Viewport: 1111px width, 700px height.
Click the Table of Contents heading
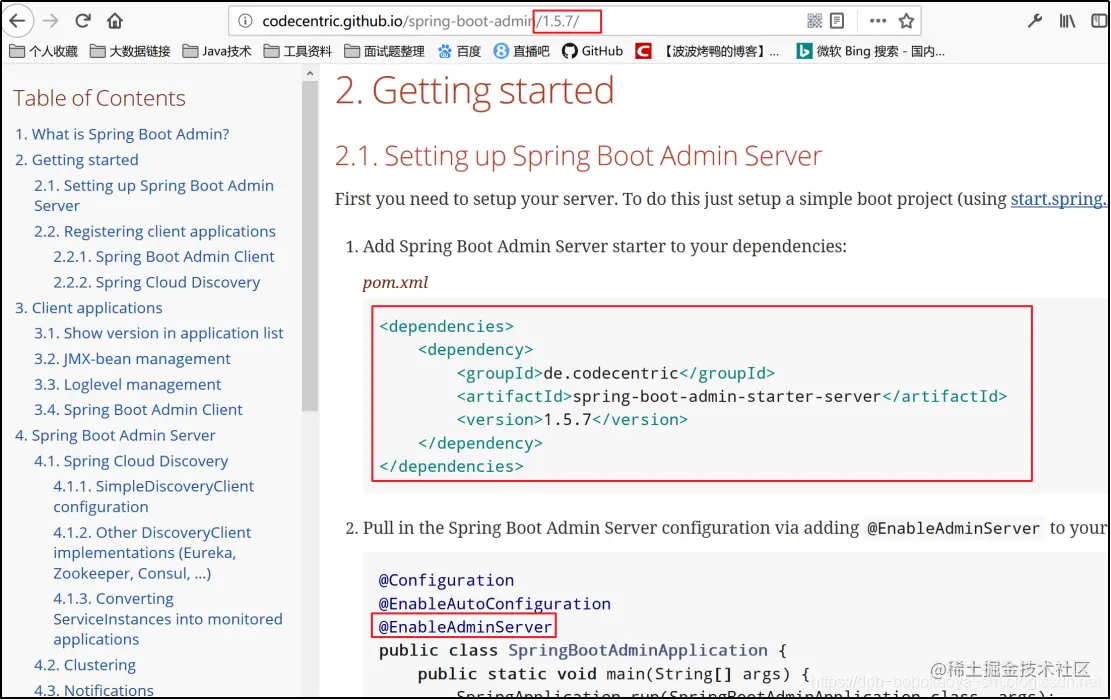[99, 98]
